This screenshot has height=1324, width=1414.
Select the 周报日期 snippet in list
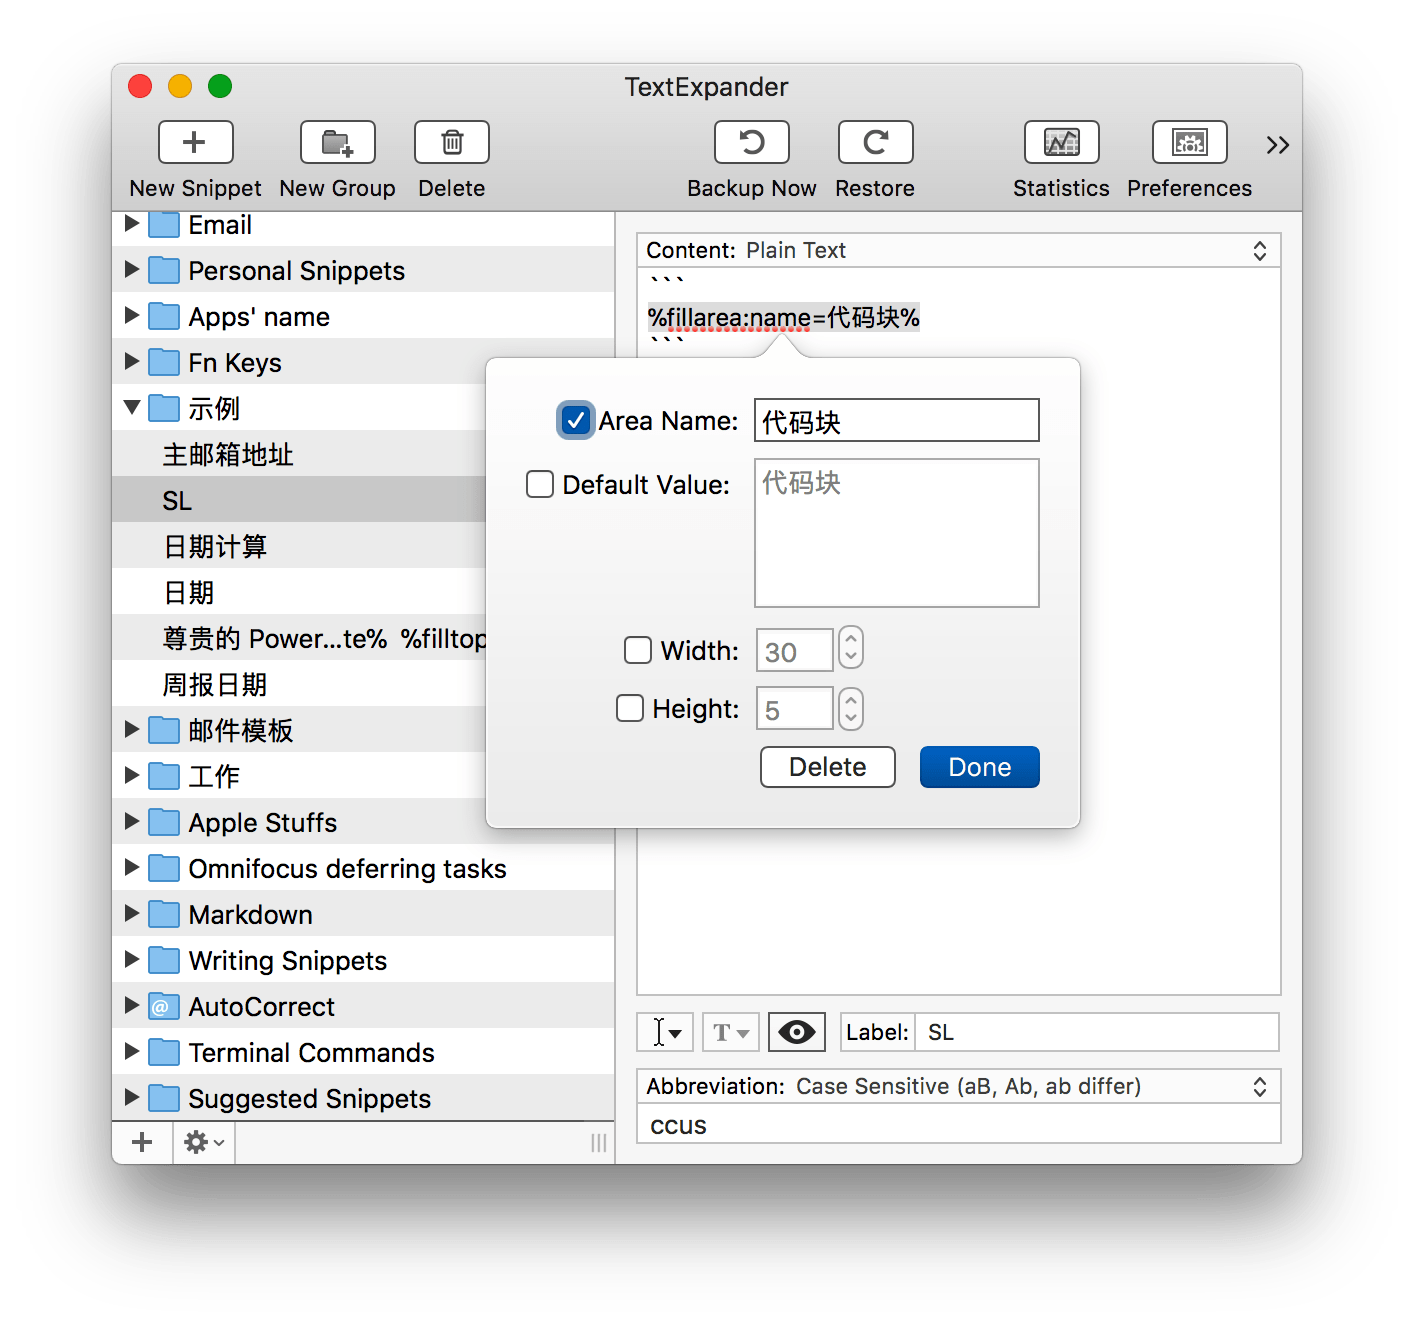pyautogui.click(x=215, y=685)
